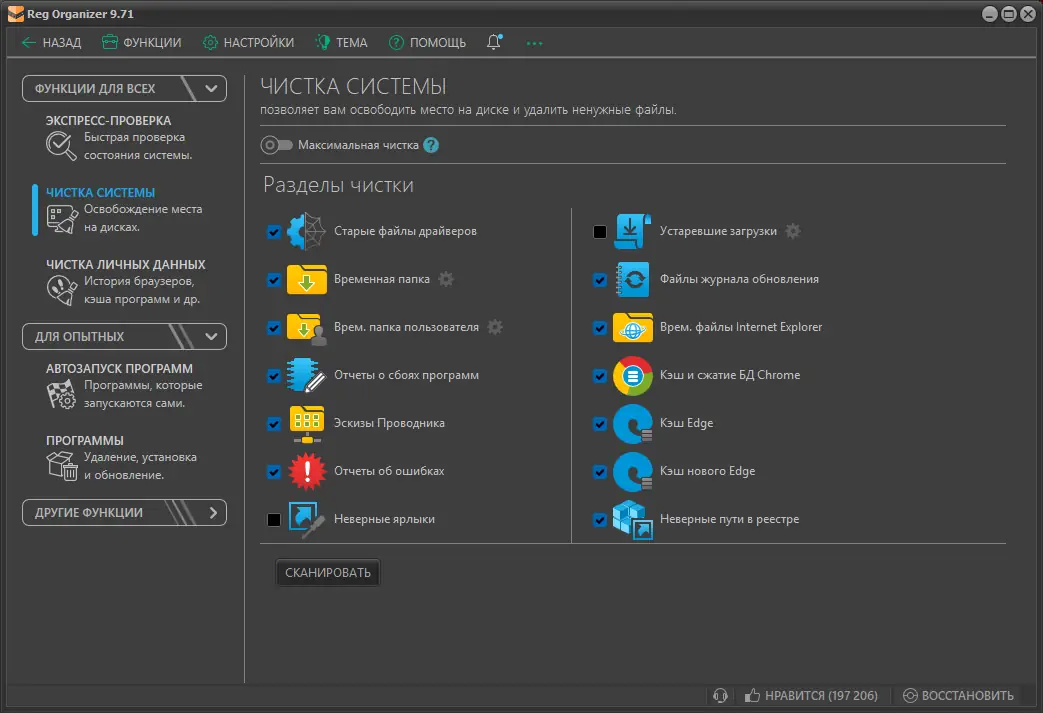Click the Chrome cache icon
This screenshot has height=713, width=1043.
[x=633, y=376]
